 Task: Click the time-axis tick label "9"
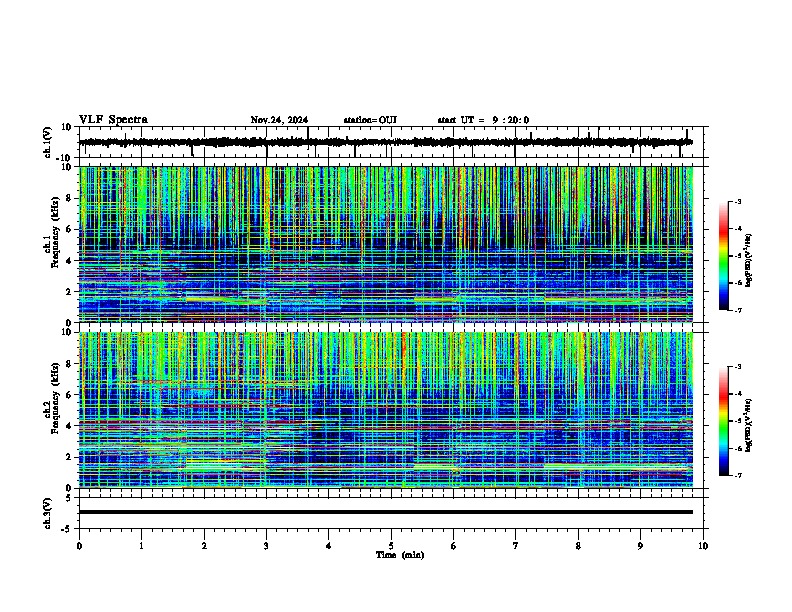640,546
